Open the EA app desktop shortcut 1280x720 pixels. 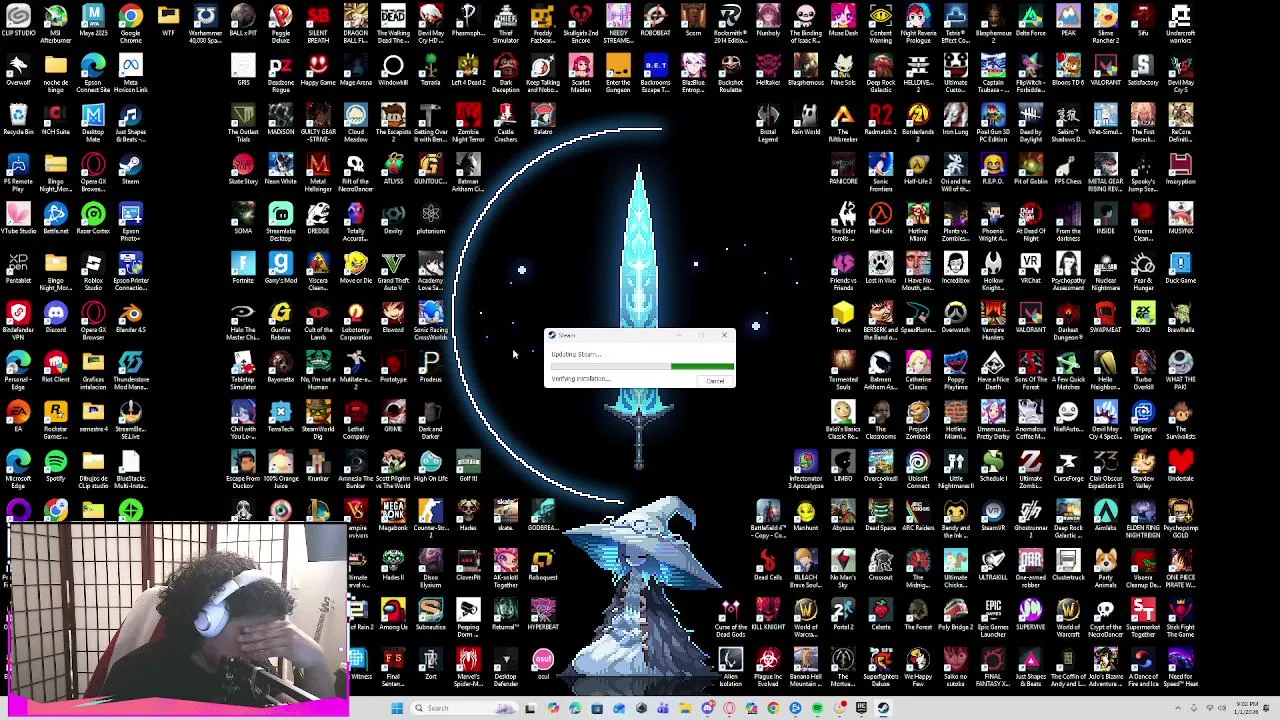[x=18, y=417]
